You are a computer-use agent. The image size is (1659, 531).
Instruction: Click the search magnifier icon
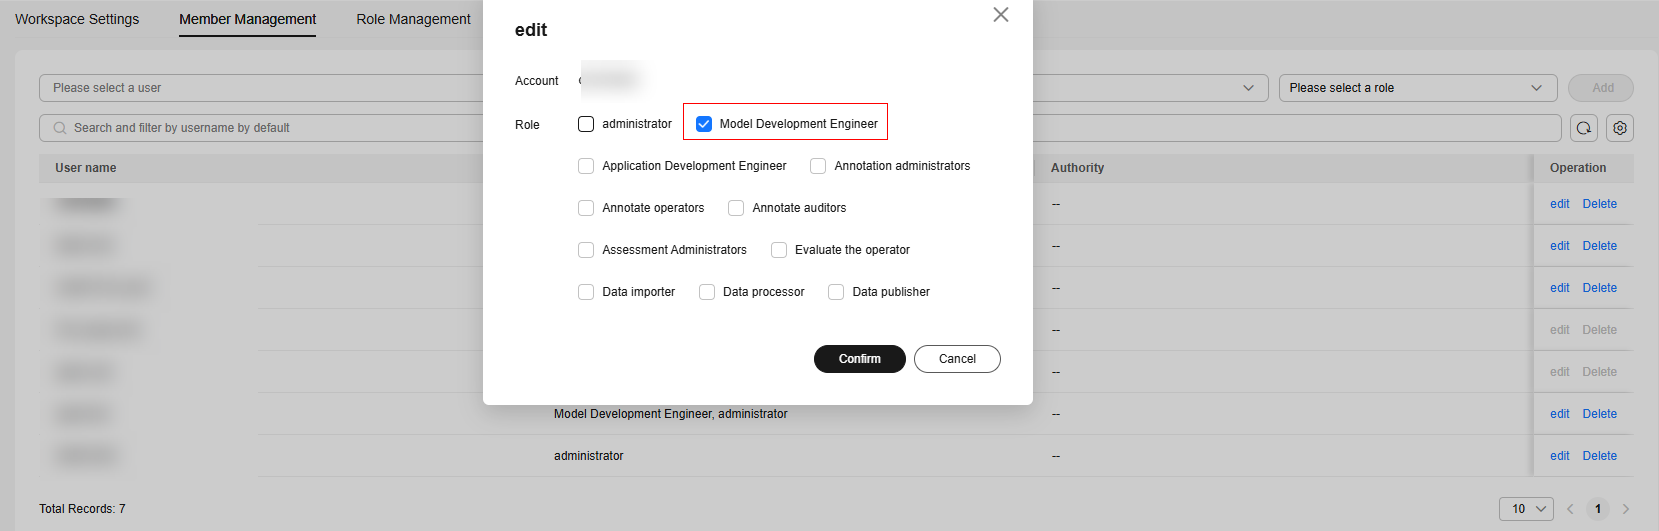(x=60, y=128)
